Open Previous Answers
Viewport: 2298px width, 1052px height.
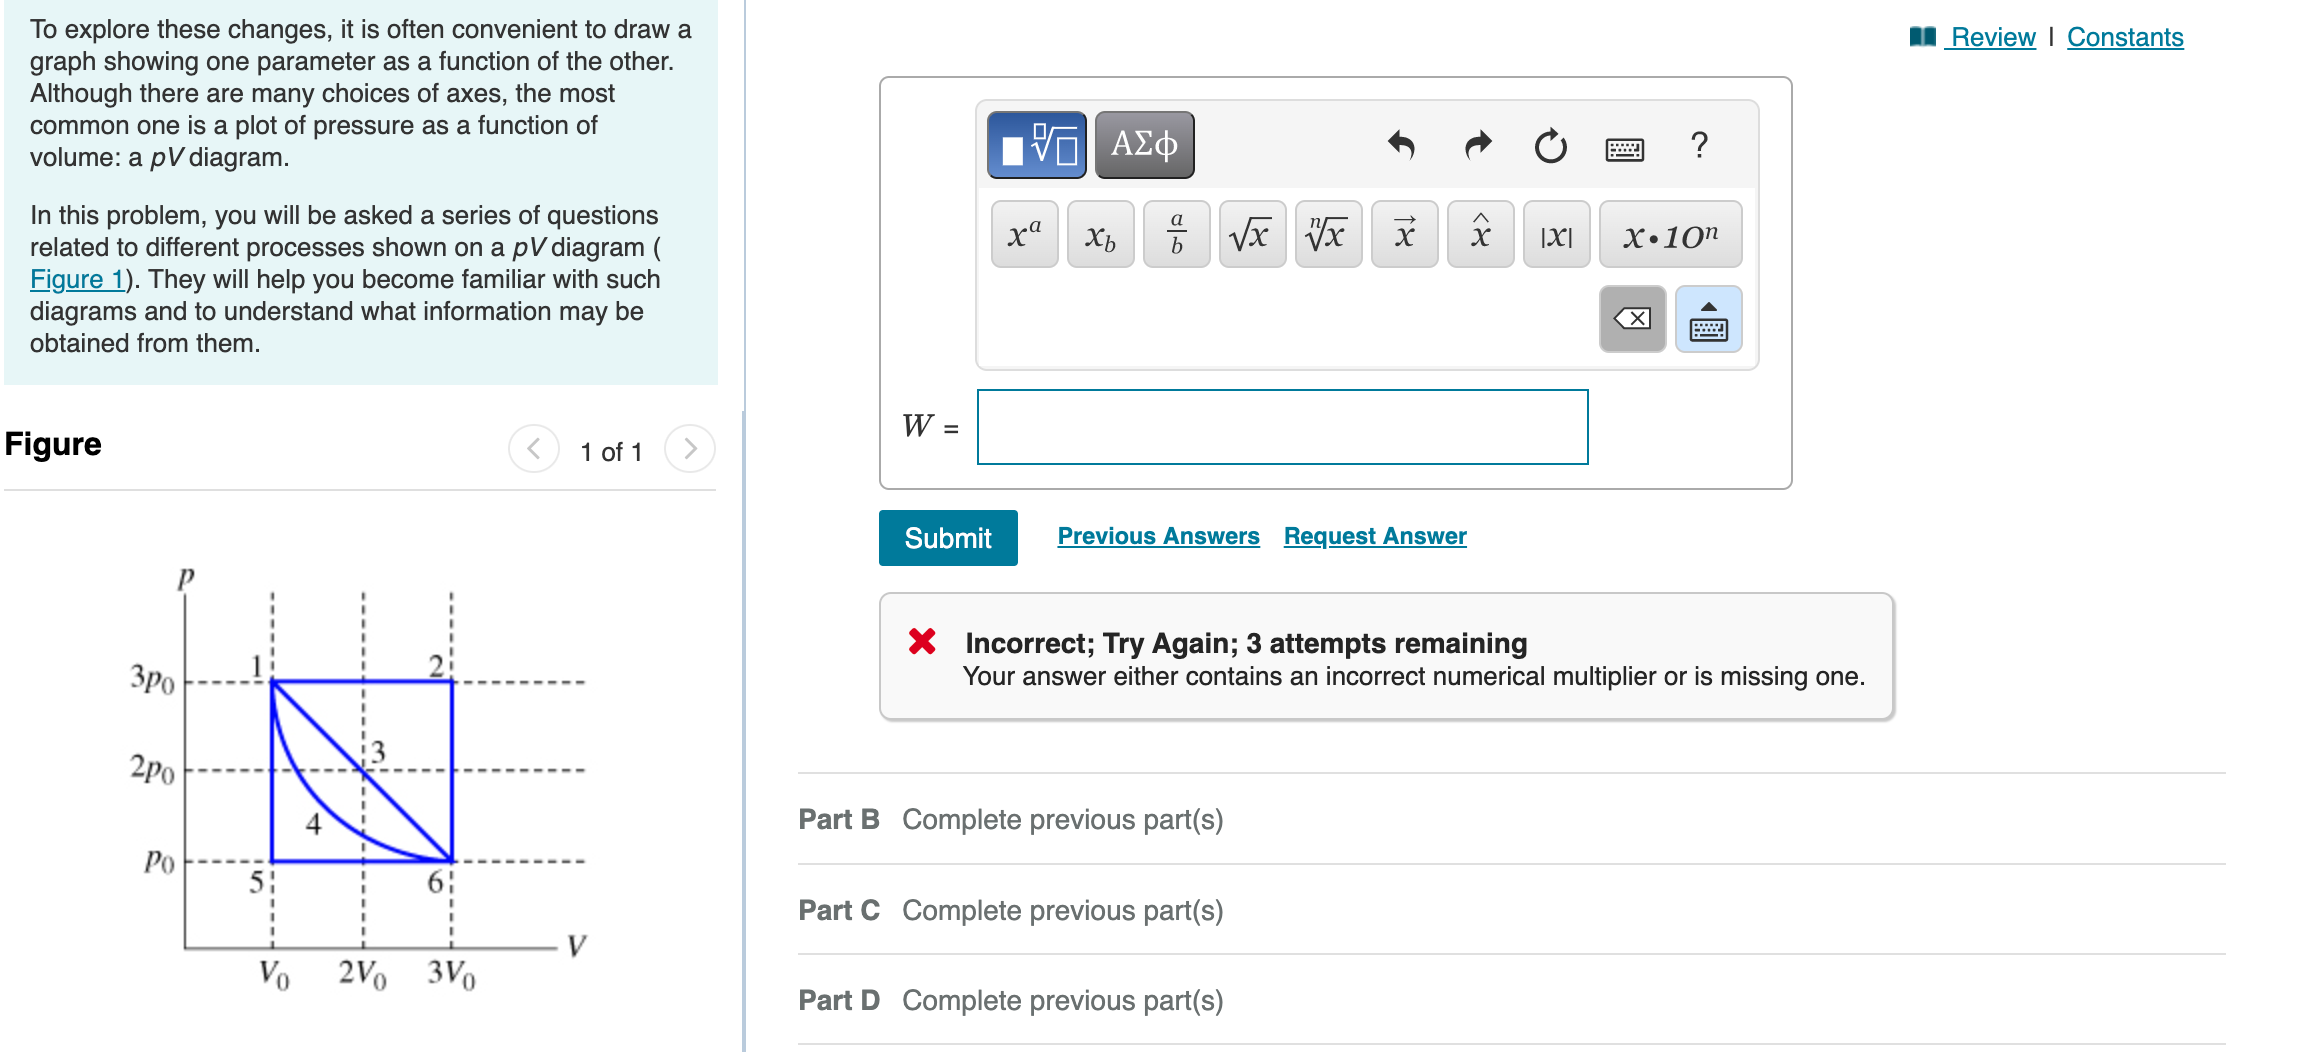[x=1158, y=536]
